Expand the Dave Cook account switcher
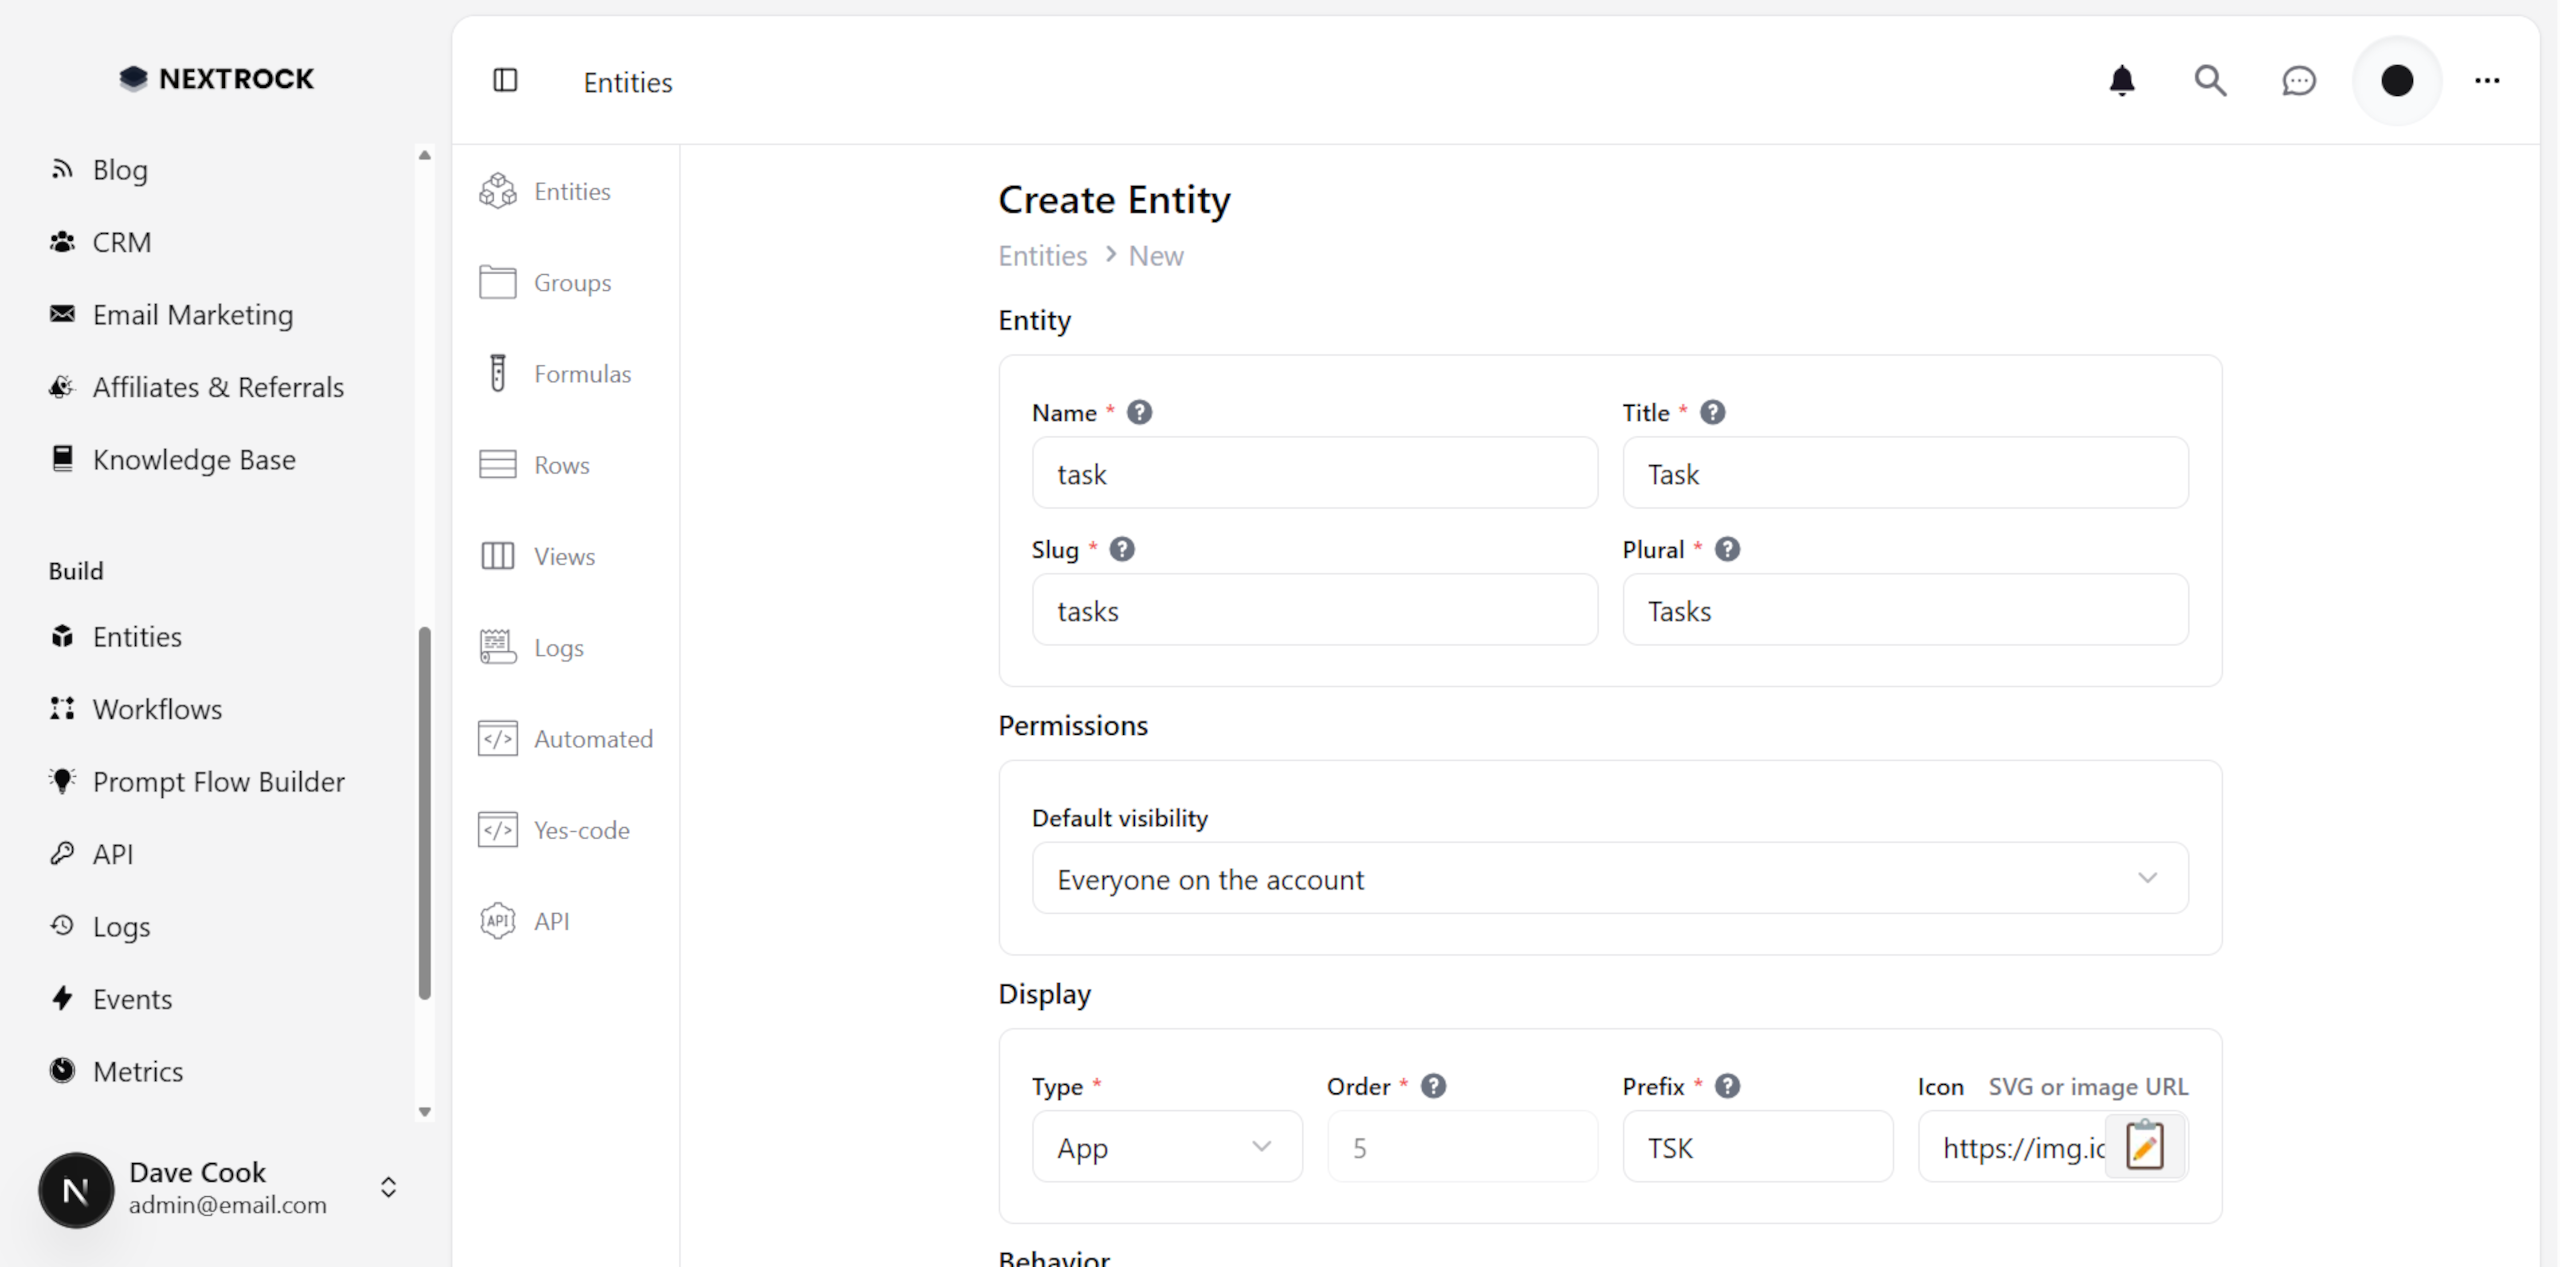 coord(389,1188)
